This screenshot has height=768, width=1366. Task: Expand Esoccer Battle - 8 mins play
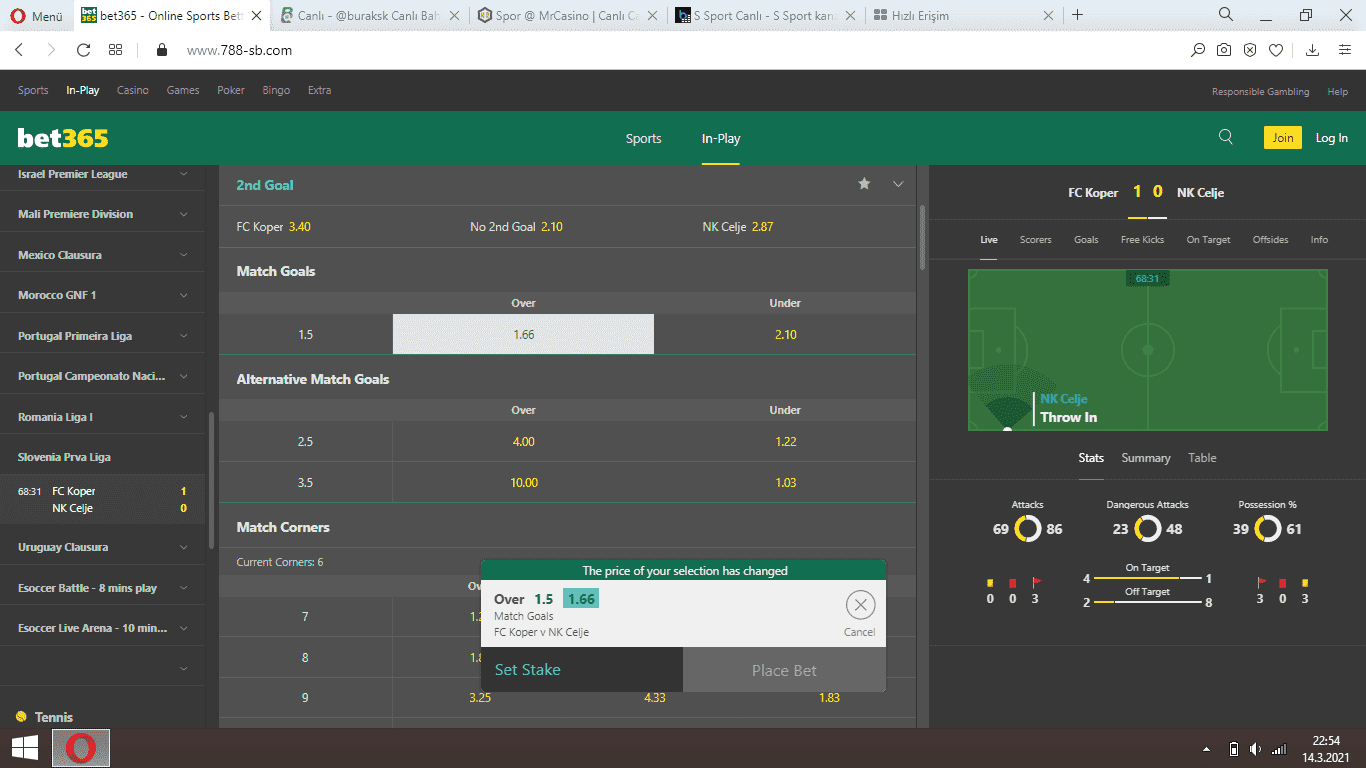click(x=183, y=588)
